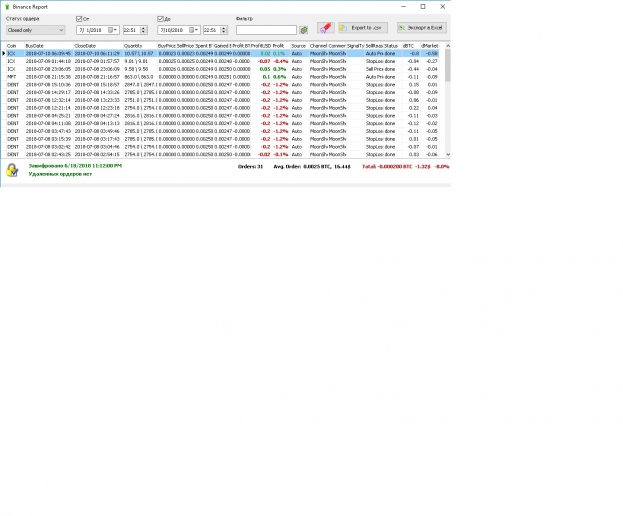Open calendar icon in the До date field
This screenshot has width=623, height=516.
click(x=192, y=30)
